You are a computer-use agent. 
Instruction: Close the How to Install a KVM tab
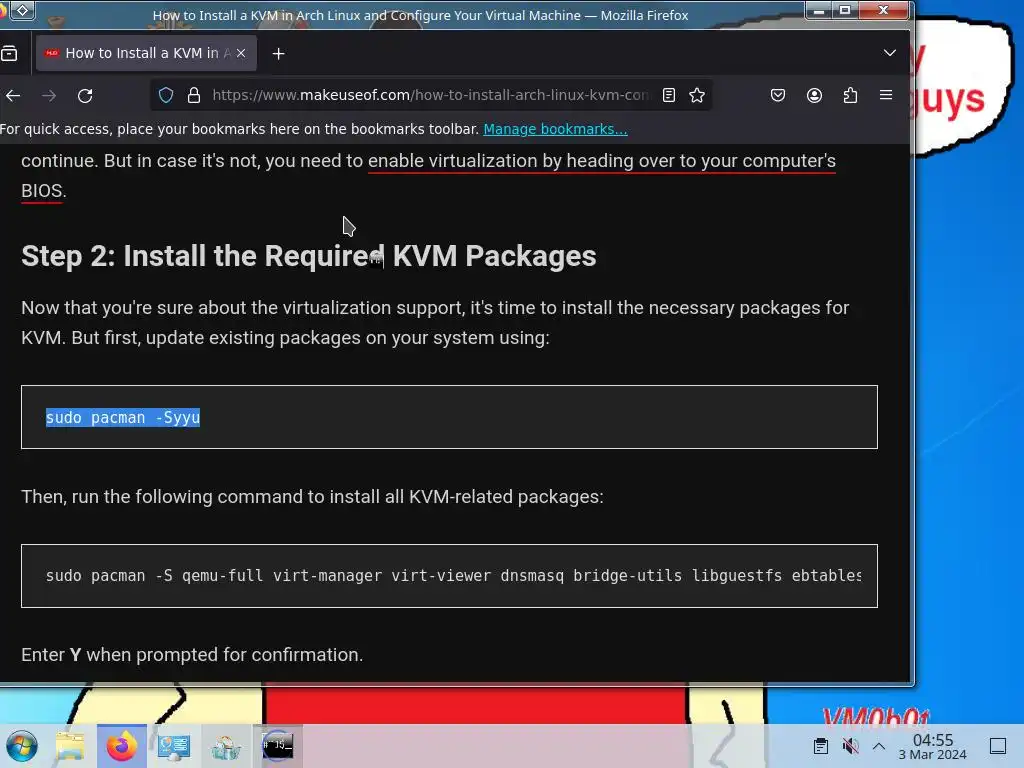point(241,54)
